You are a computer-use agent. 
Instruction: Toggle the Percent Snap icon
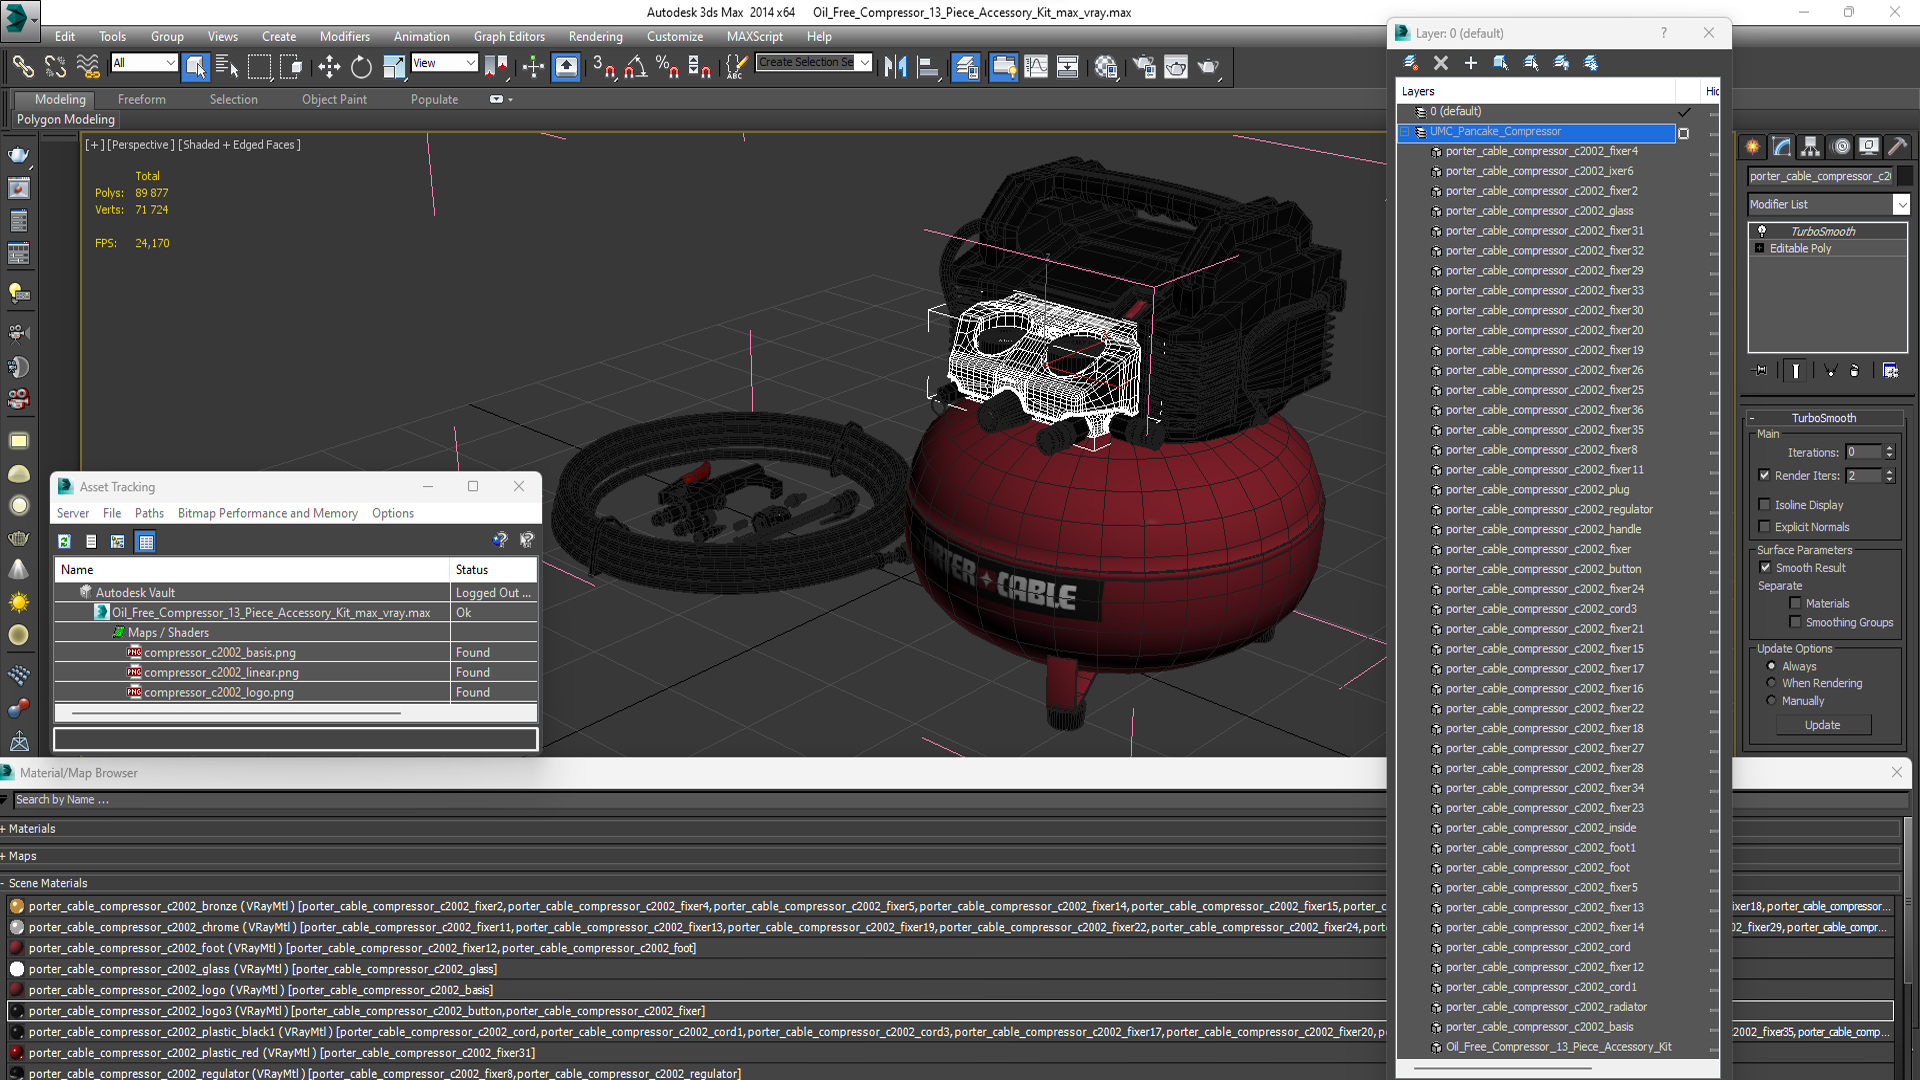pyautogui.click(x=667, y=67)
